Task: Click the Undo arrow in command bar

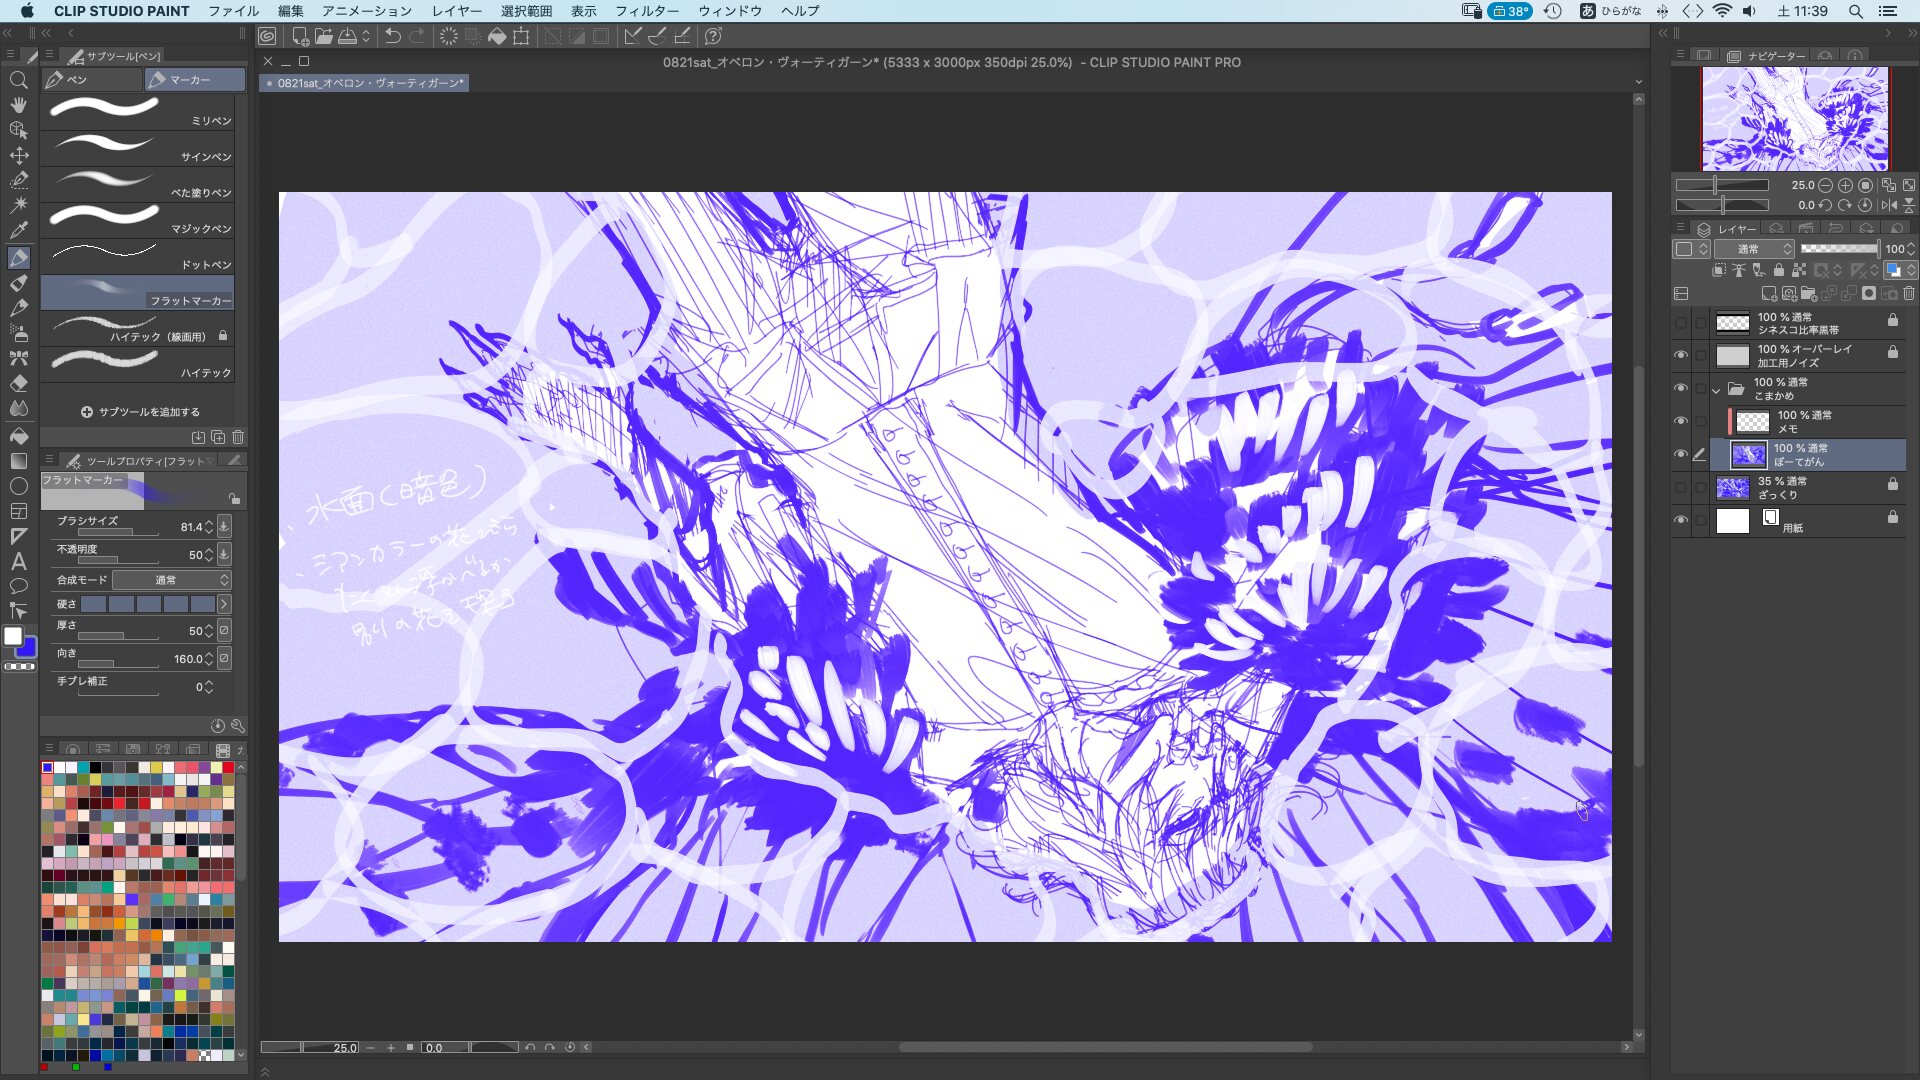Action: pyautogui.click(x=393, y=36)
